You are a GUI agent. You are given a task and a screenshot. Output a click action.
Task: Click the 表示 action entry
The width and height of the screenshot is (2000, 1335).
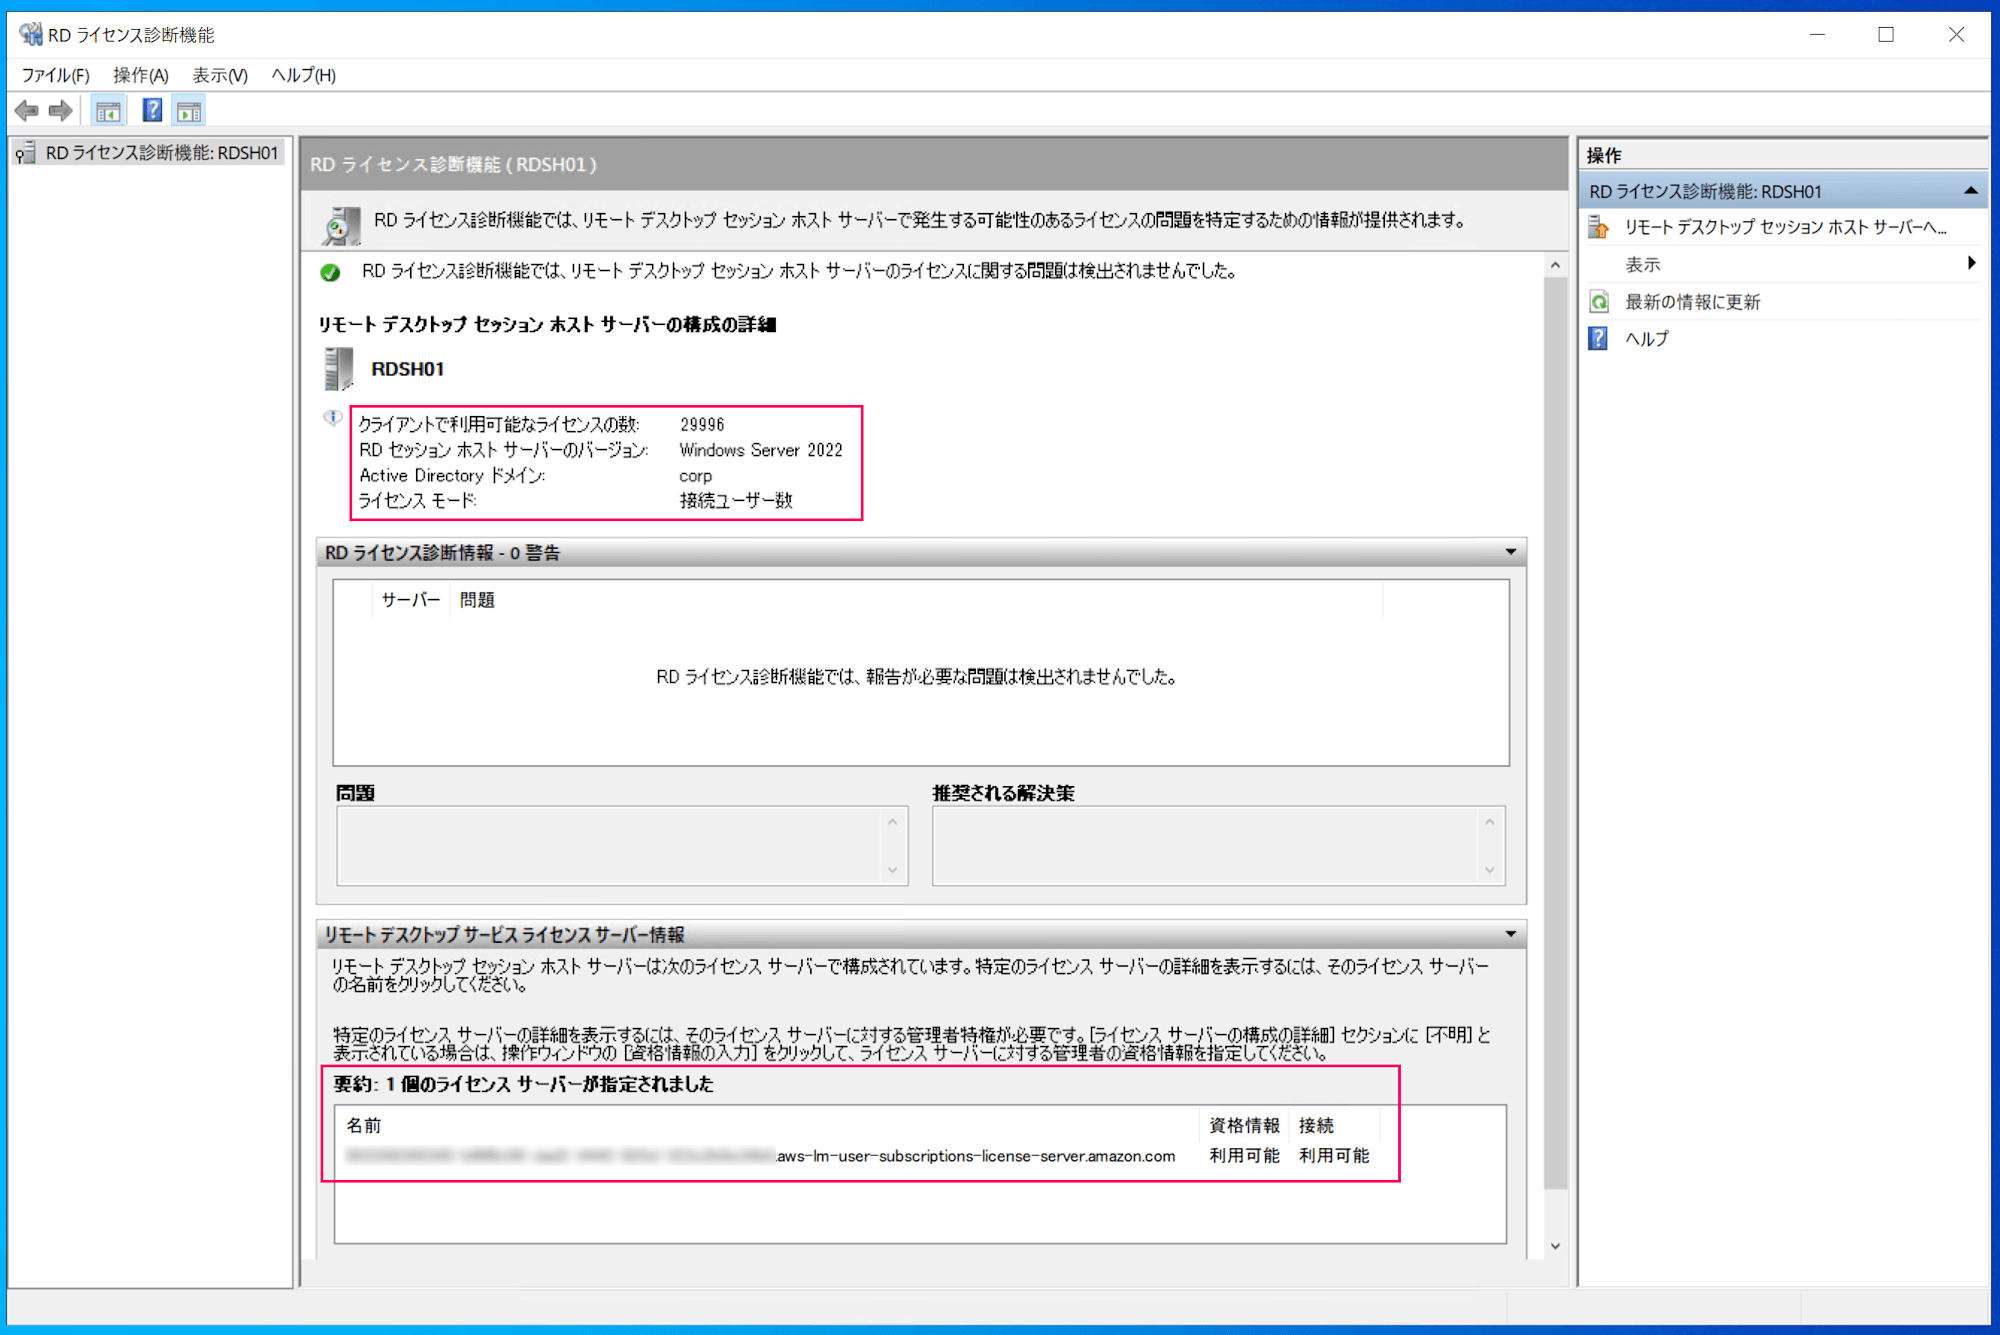point(1643,265)
